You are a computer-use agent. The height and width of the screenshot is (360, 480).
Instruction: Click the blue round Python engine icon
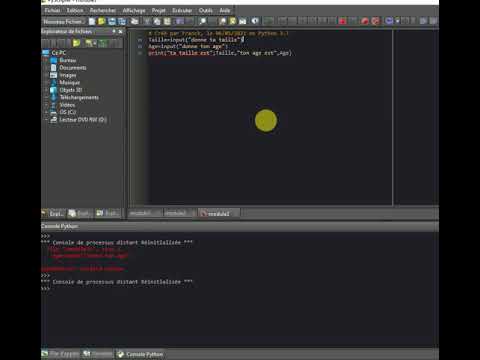pos(389,21)
